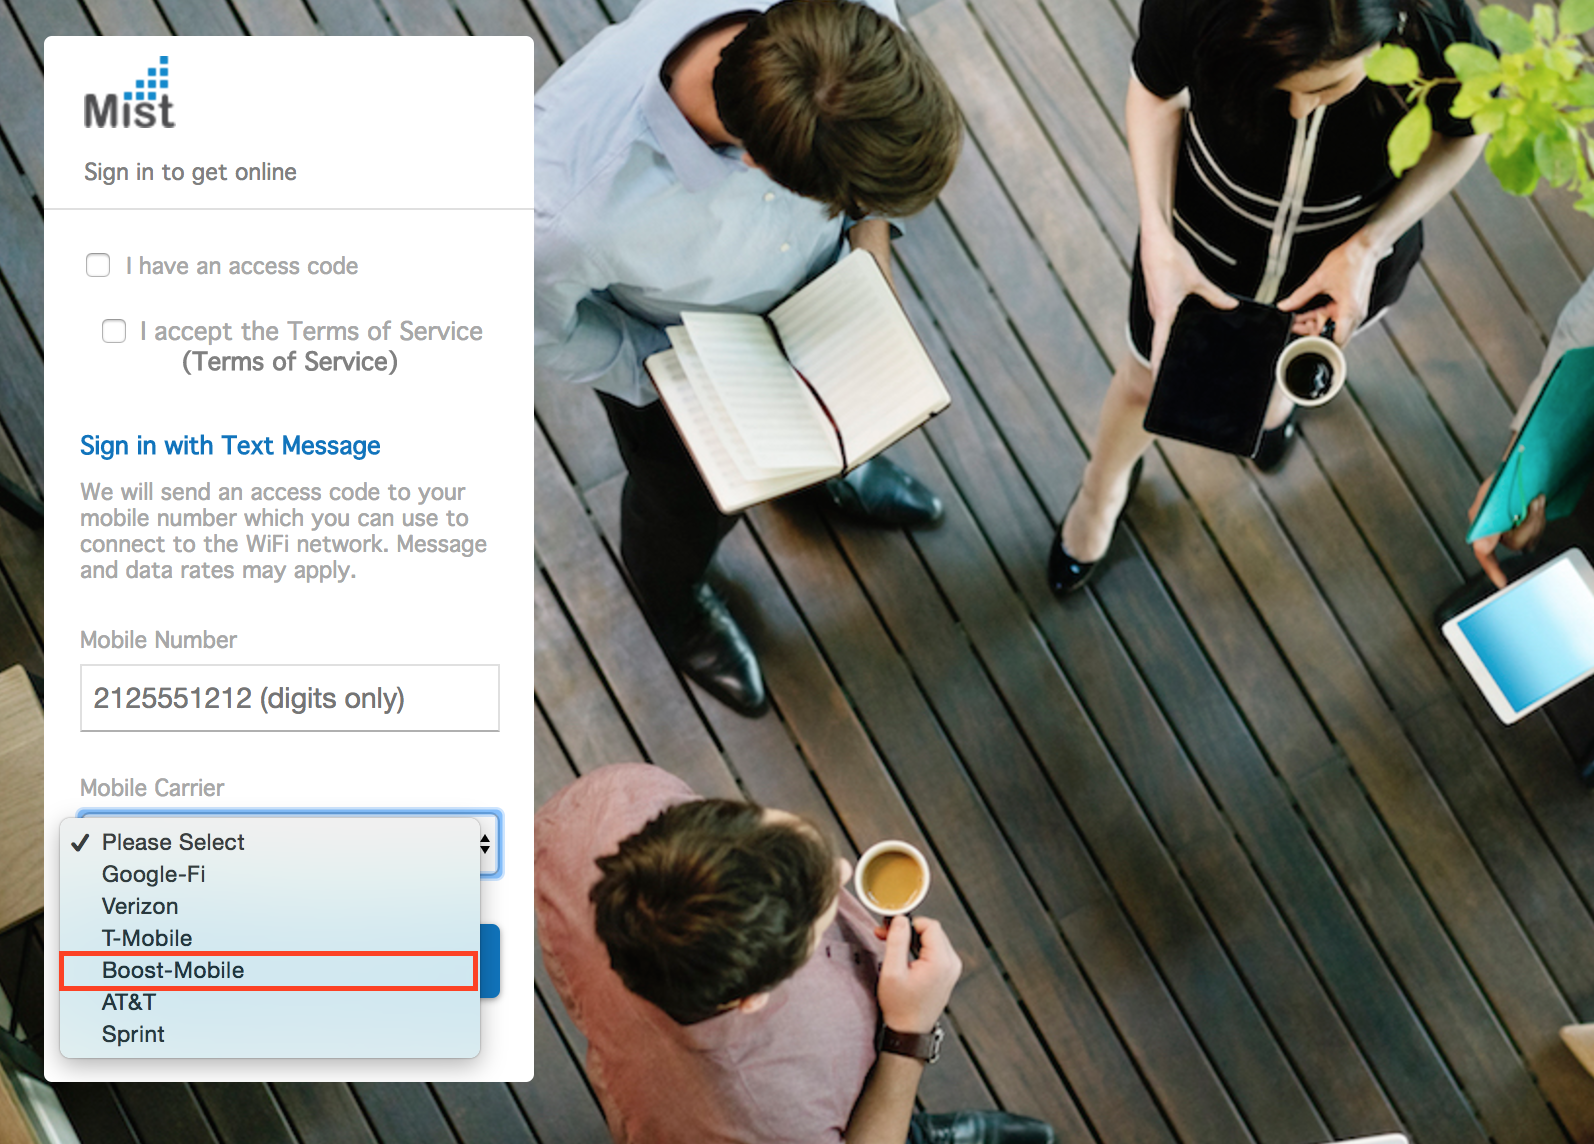Click the Mobile Carrier label
Screen dimensions: 1594x1144
point(152,788)
